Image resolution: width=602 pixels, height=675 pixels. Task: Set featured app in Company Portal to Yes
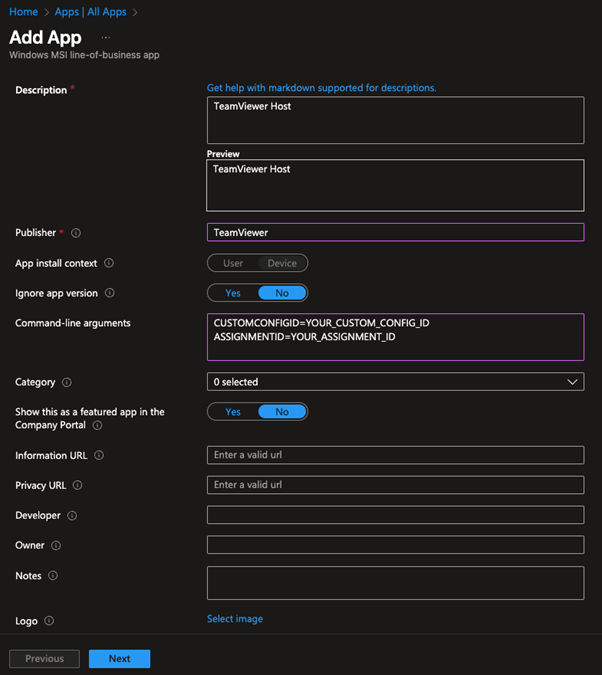tap(233, 412)
